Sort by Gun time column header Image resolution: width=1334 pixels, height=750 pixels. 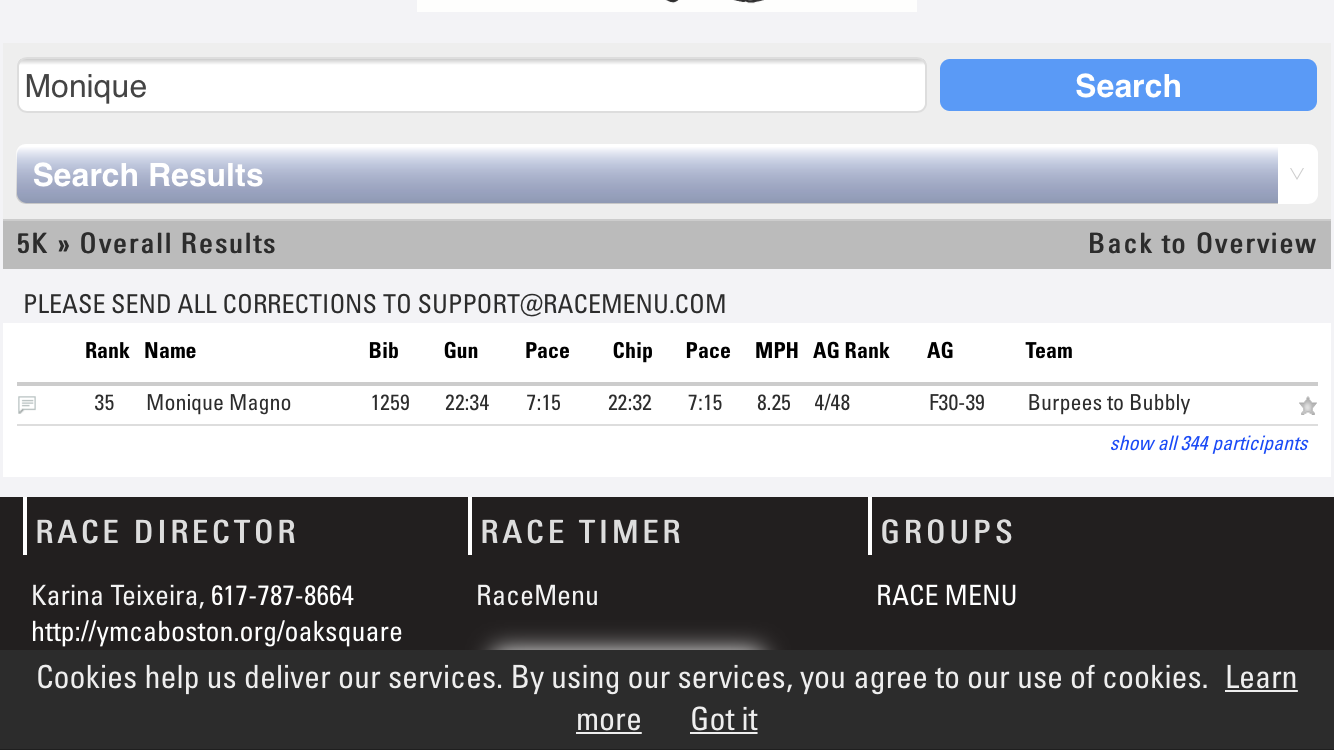461,351
